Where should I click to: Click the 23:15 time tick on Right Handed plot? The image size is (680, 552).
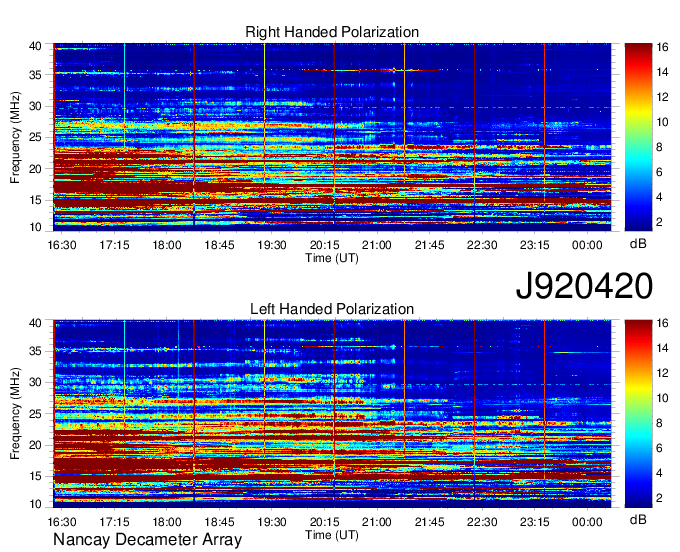pos(534,245)
